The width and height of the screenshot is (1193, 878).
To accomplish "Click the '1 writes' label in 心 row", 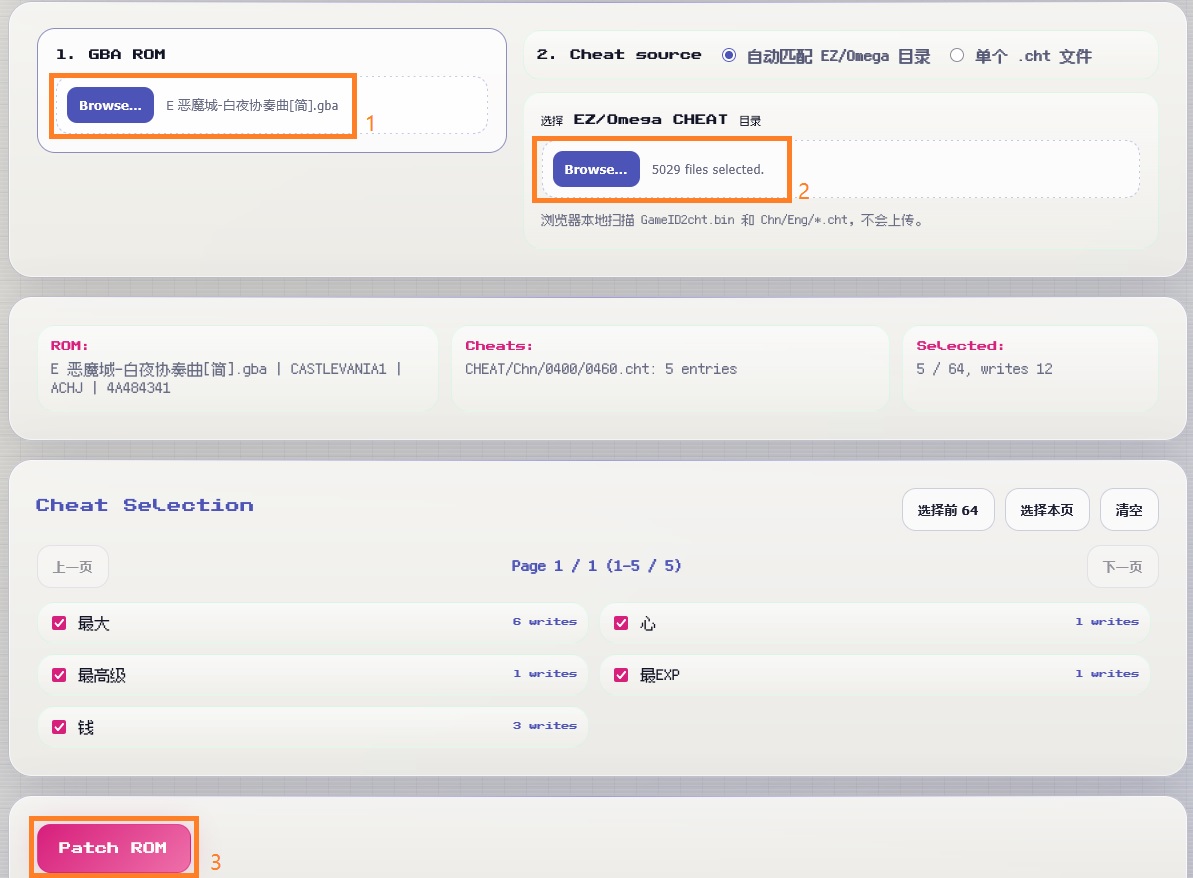I will tap(1107, 622).
